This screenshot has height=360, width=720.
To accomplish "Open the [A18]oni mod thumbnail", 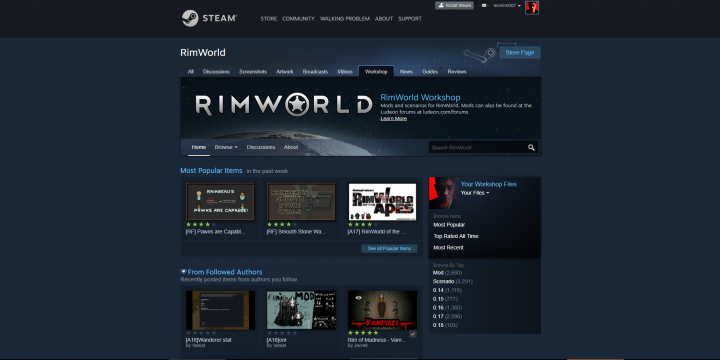I will [301, 310].
